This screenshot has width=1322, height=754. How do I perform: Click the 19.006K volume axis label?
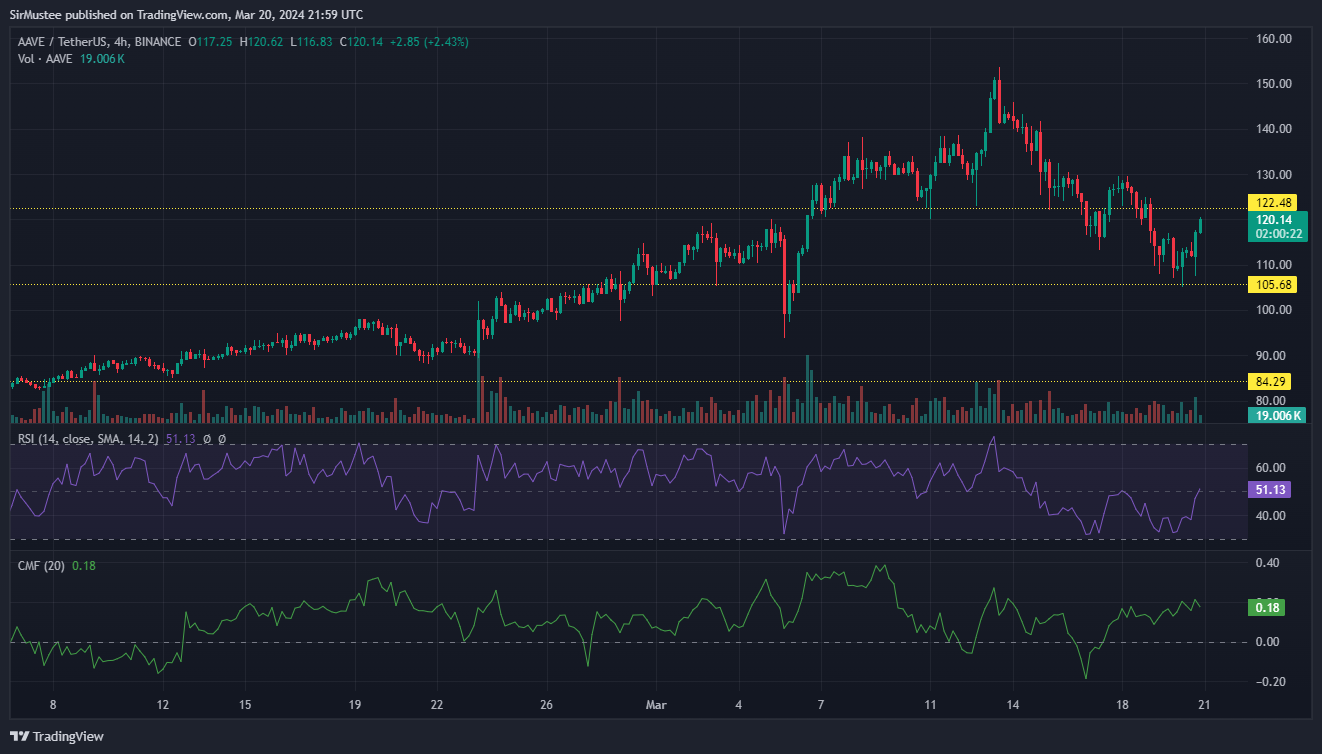pyautogui.click(x=1276, y=416)
